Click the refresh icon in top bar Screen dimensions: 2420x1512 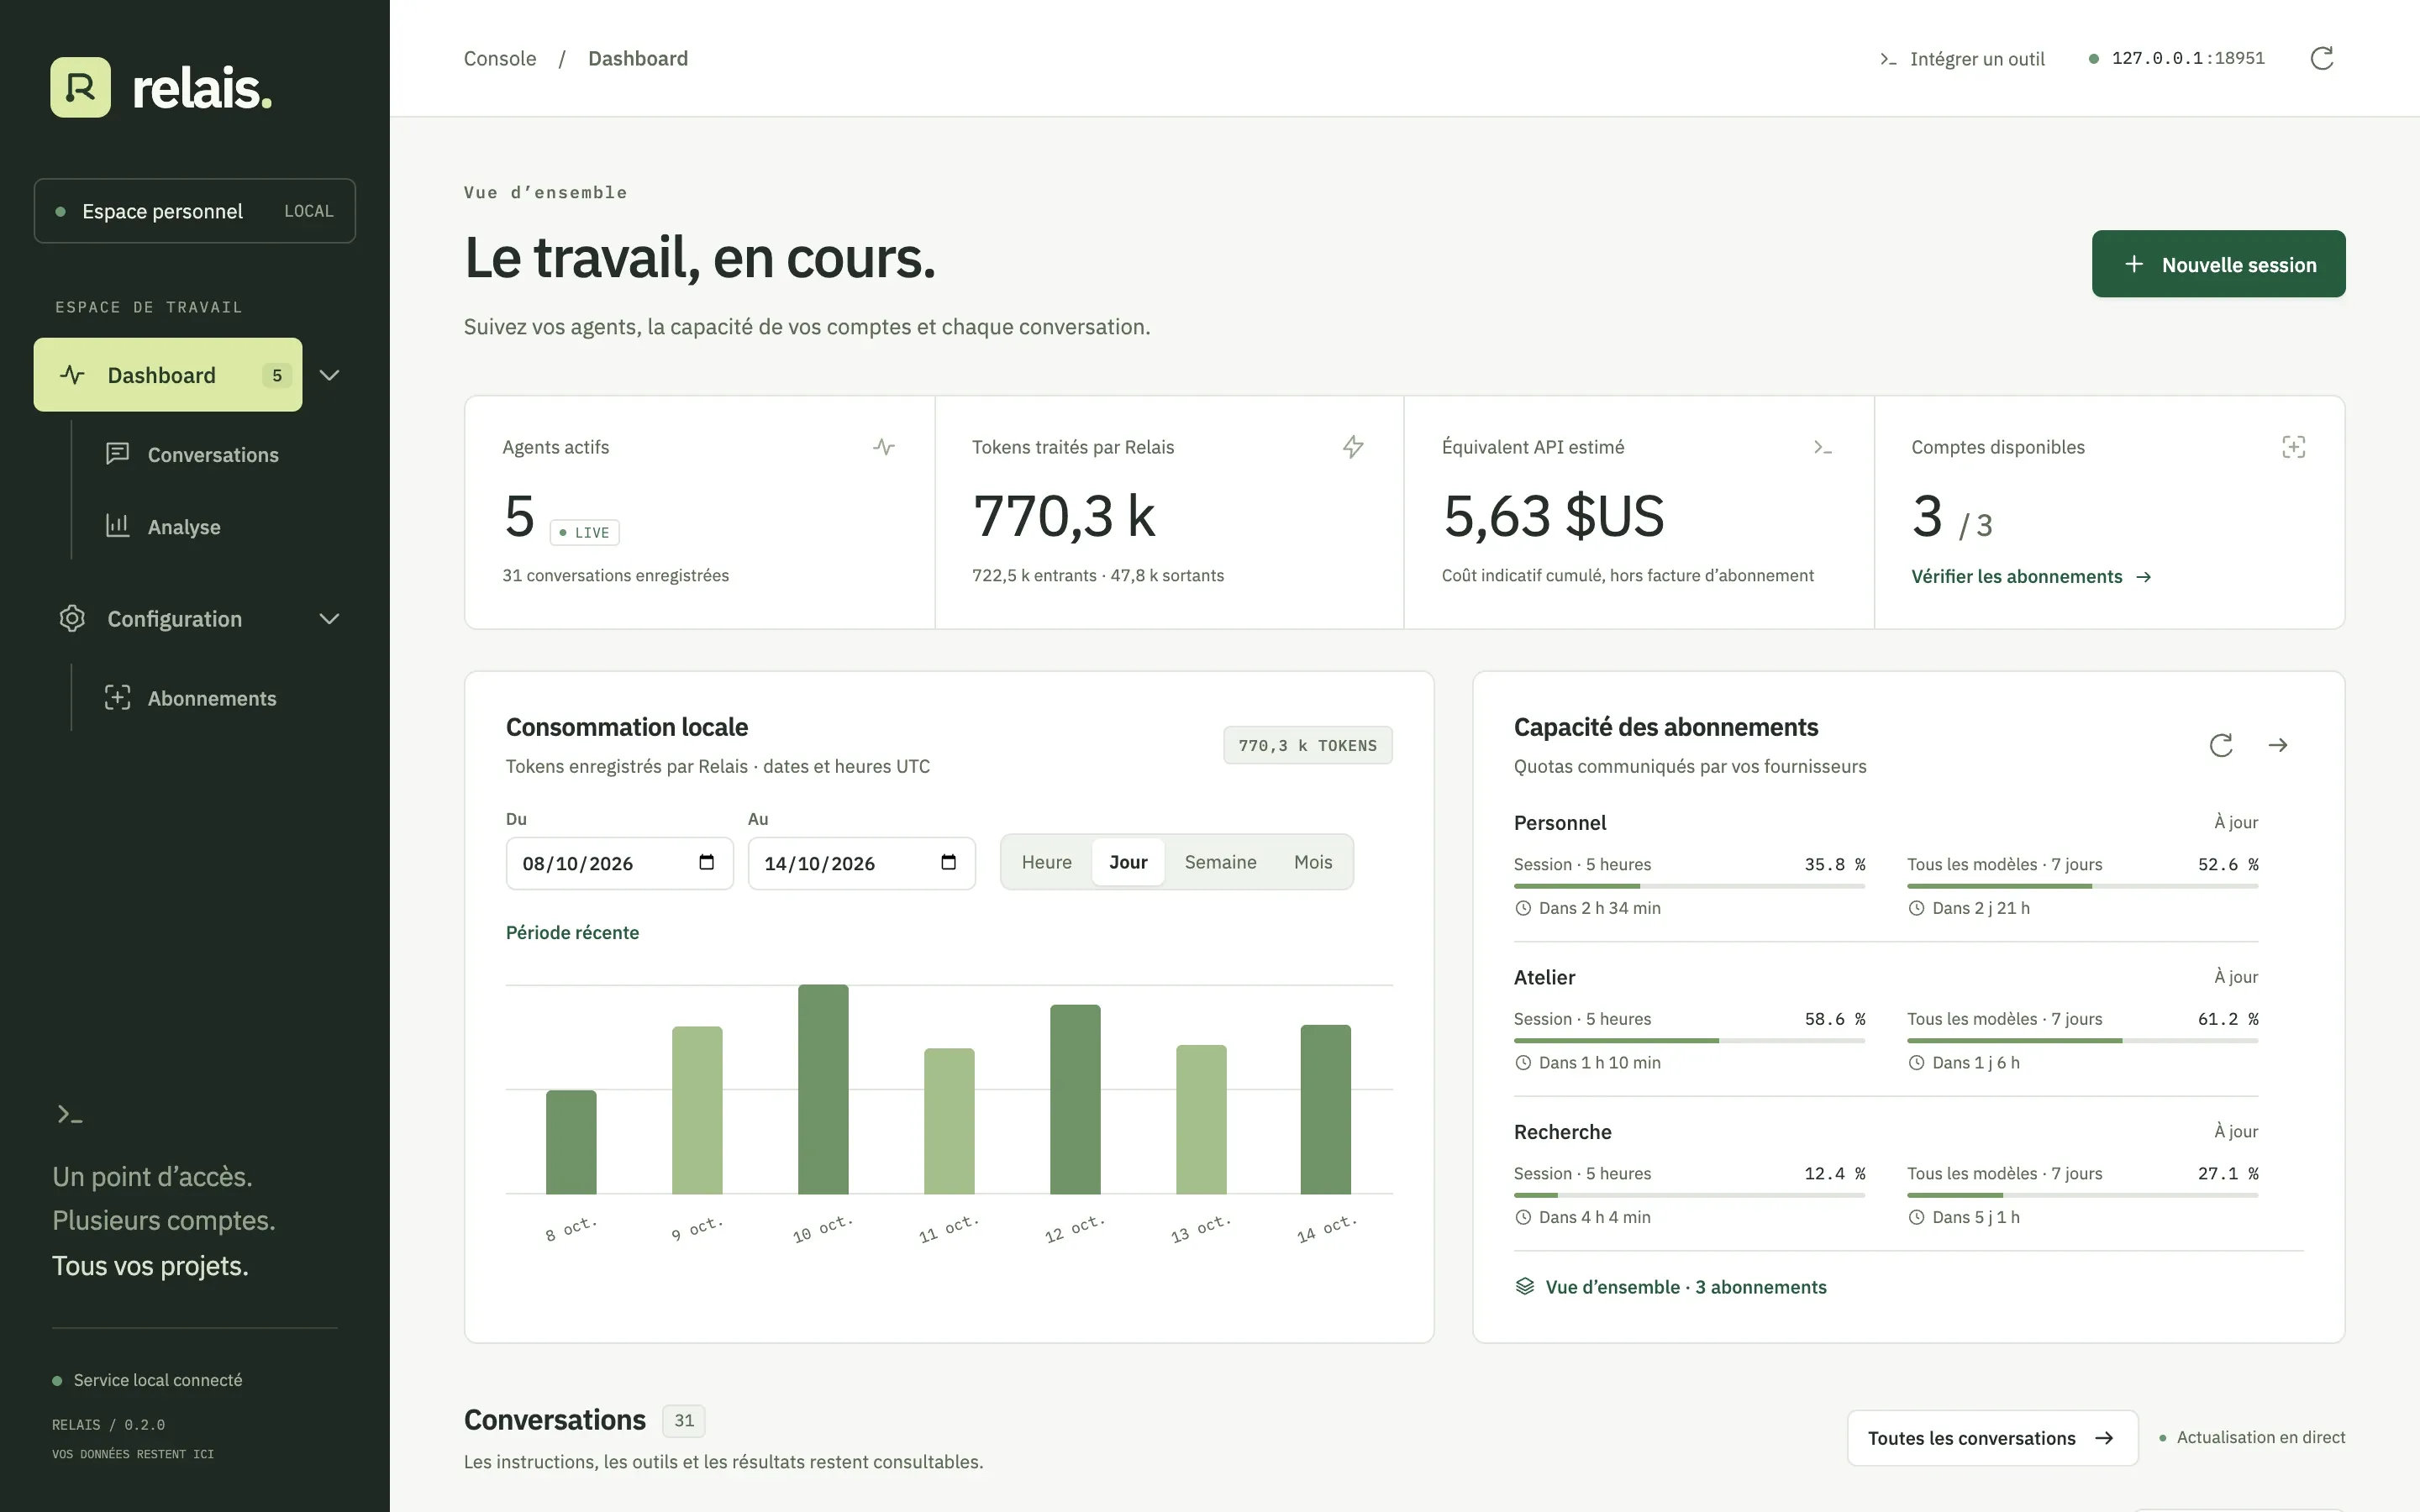[2321, 58]
